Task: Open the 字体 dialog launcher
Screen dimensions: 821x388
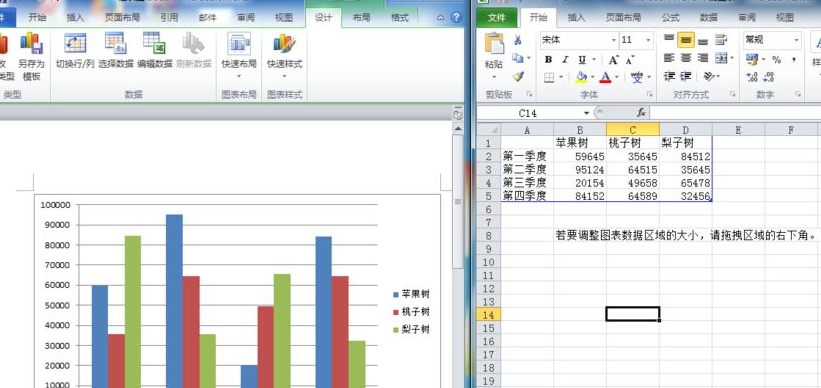Action: 650,95
